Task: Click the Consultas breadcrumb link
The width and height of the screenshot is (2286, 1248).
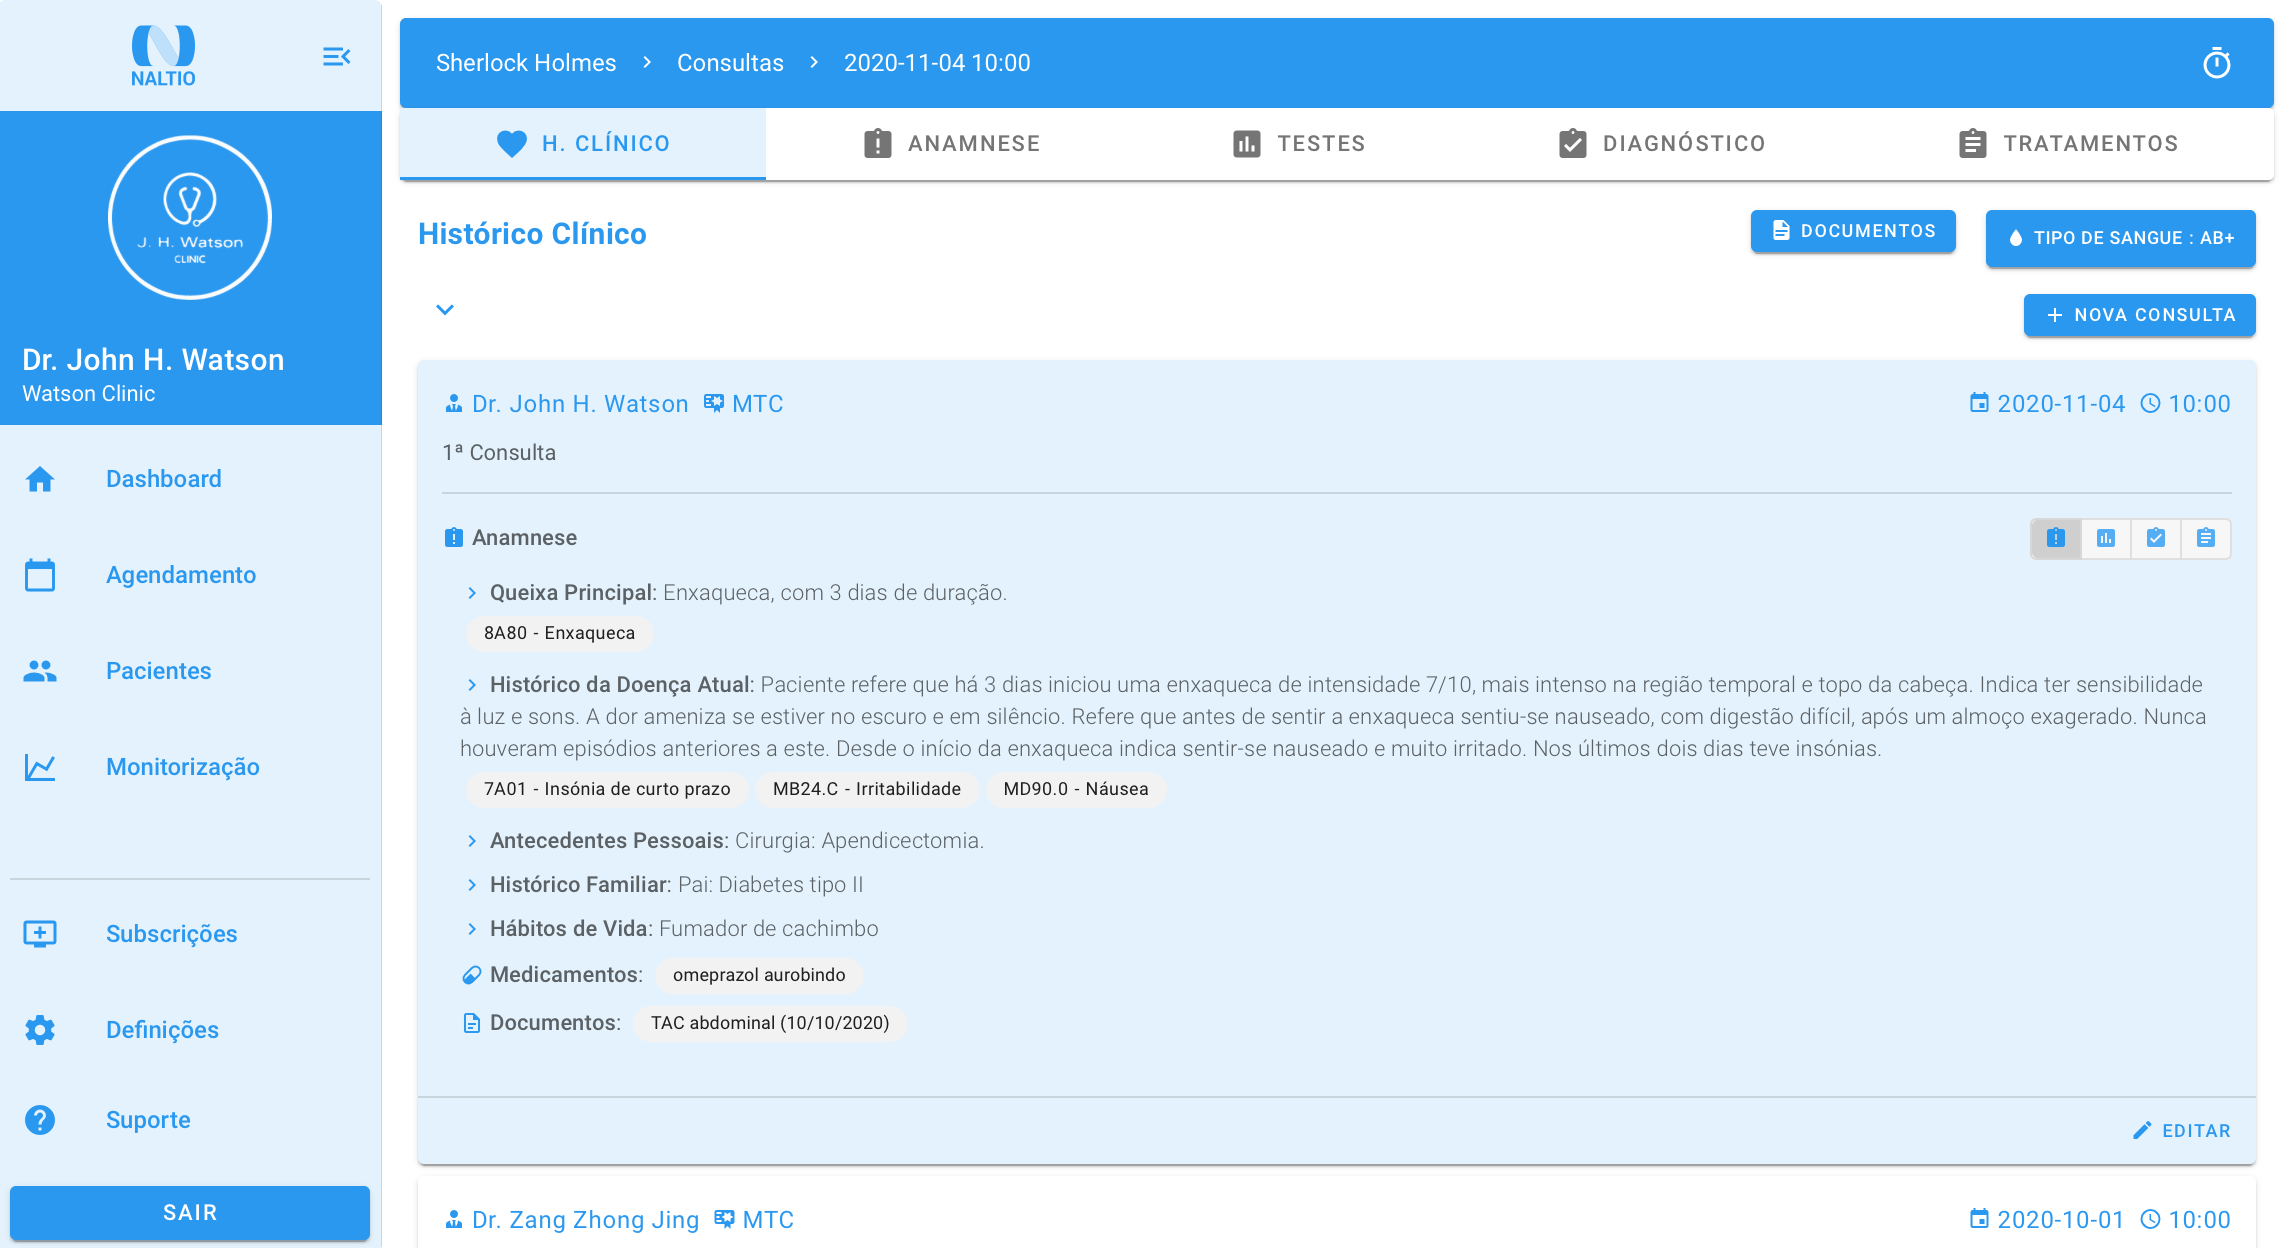Action: tap(730, 63)
